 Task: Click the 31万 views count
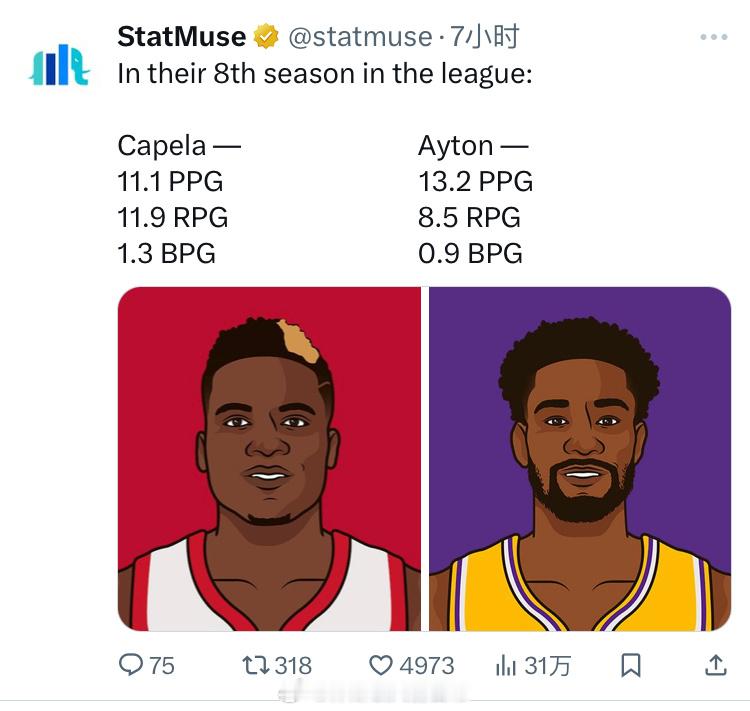pyautogui.click(x=547, y=665)
